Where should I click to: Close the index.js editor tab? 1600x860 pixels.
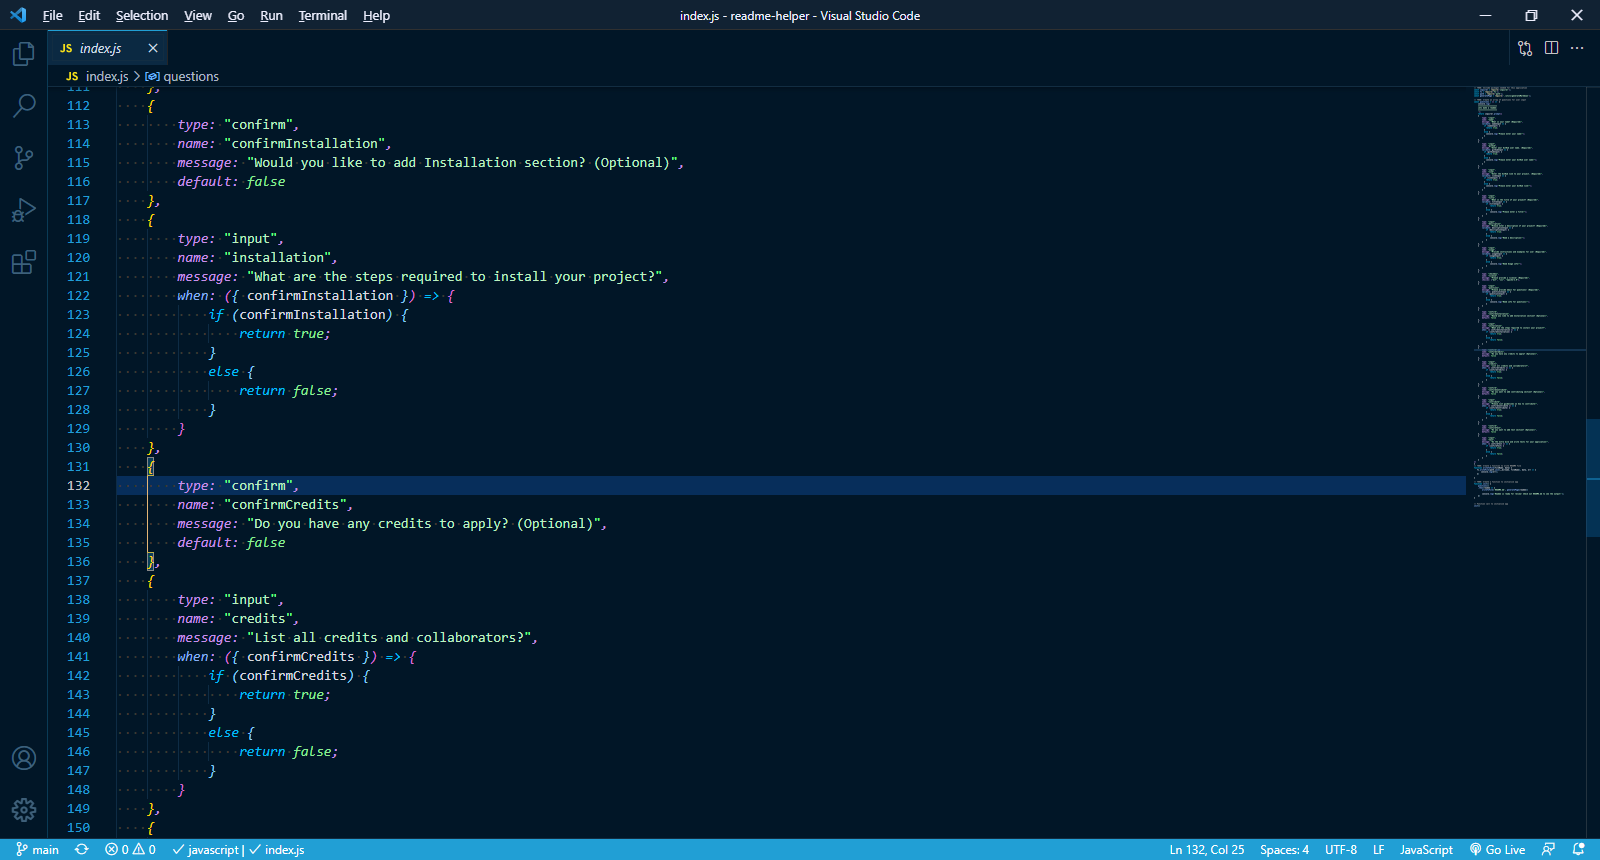coord(153,48)
